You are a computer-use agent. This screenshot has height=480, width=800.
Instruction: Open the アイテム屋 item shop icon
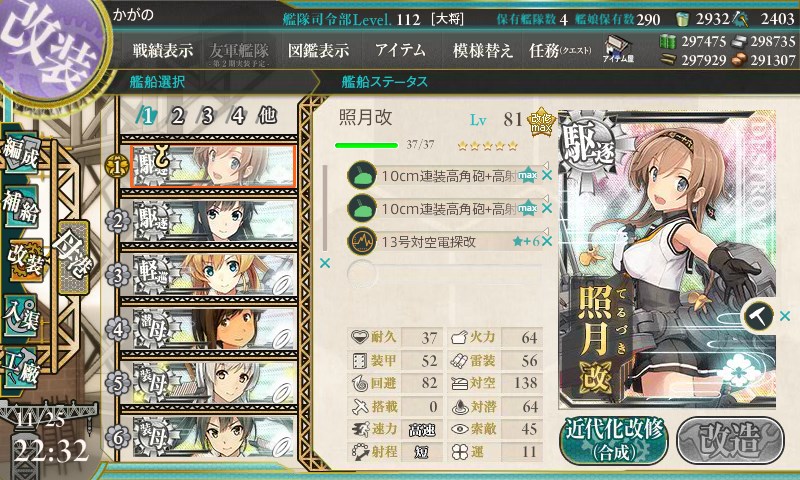pyautogui.click(x=618, y=49)
